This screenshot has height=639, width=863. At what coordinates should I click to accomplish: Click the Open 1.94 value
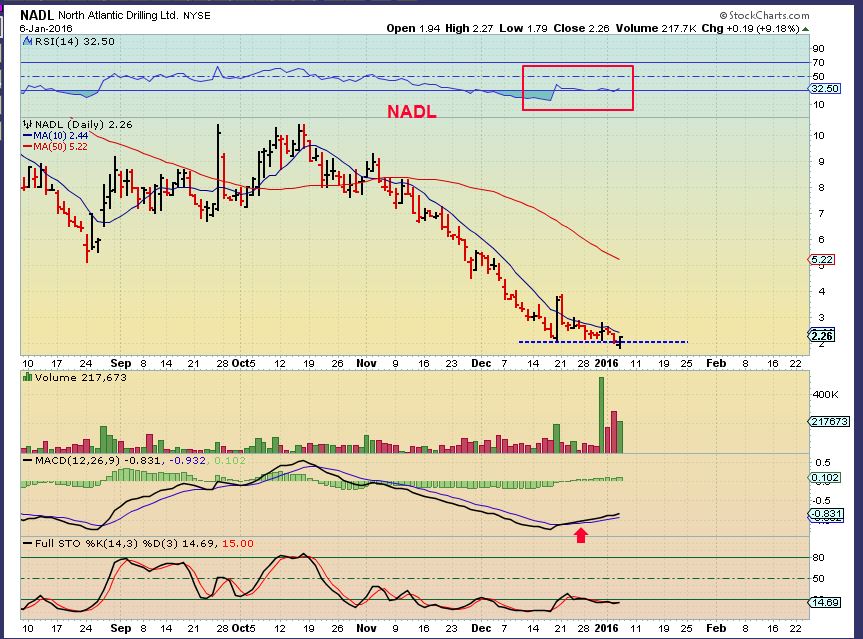click(413, 29)
